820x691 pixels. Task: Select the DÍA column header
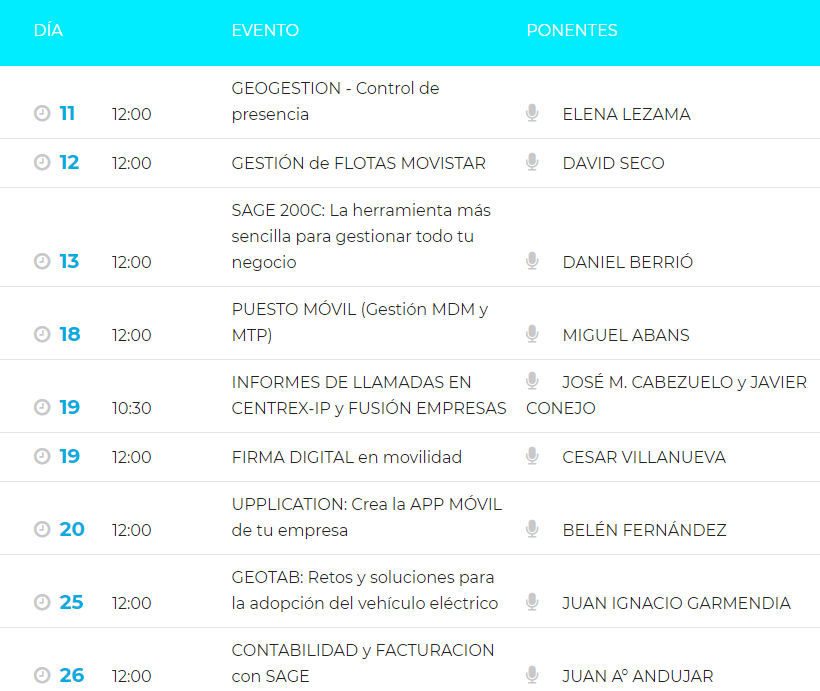[50, 30]
